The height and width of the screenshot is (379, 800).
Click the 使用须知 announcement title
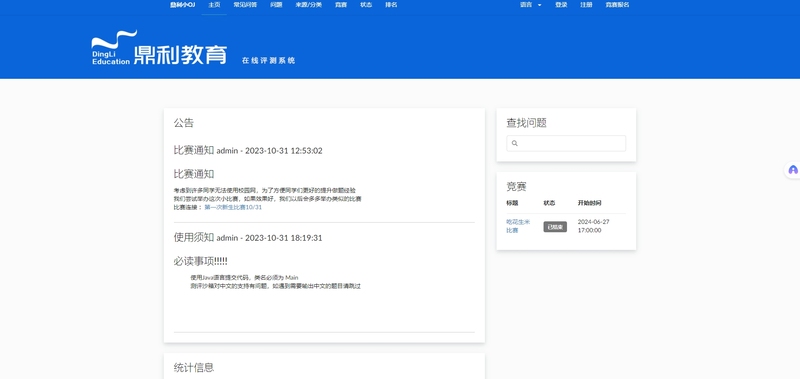248,238
